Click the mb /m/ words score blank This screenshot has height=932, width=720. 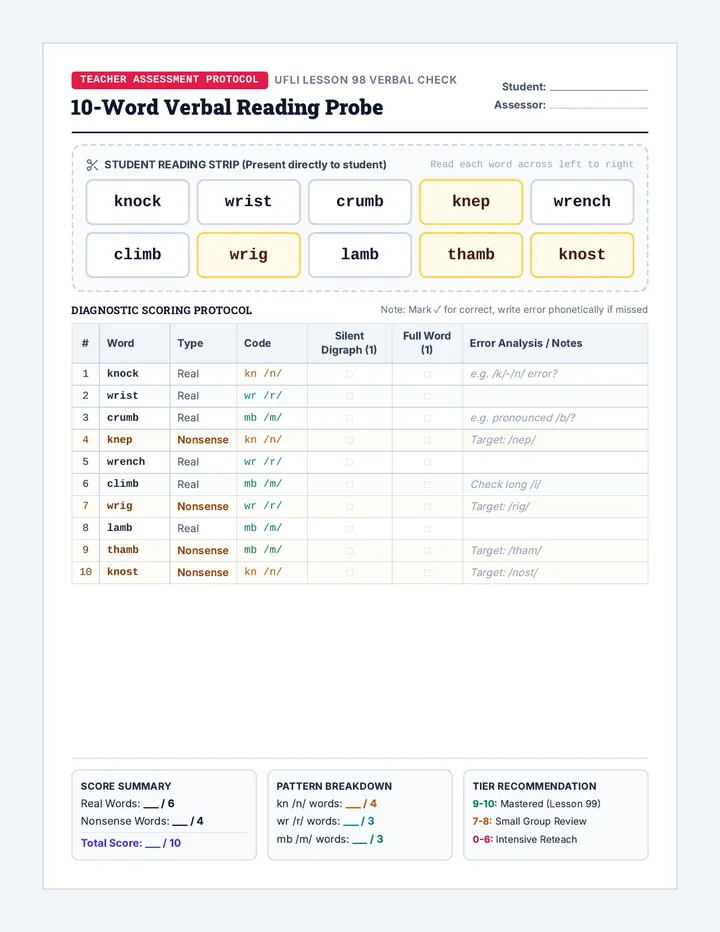click(360, 839)
